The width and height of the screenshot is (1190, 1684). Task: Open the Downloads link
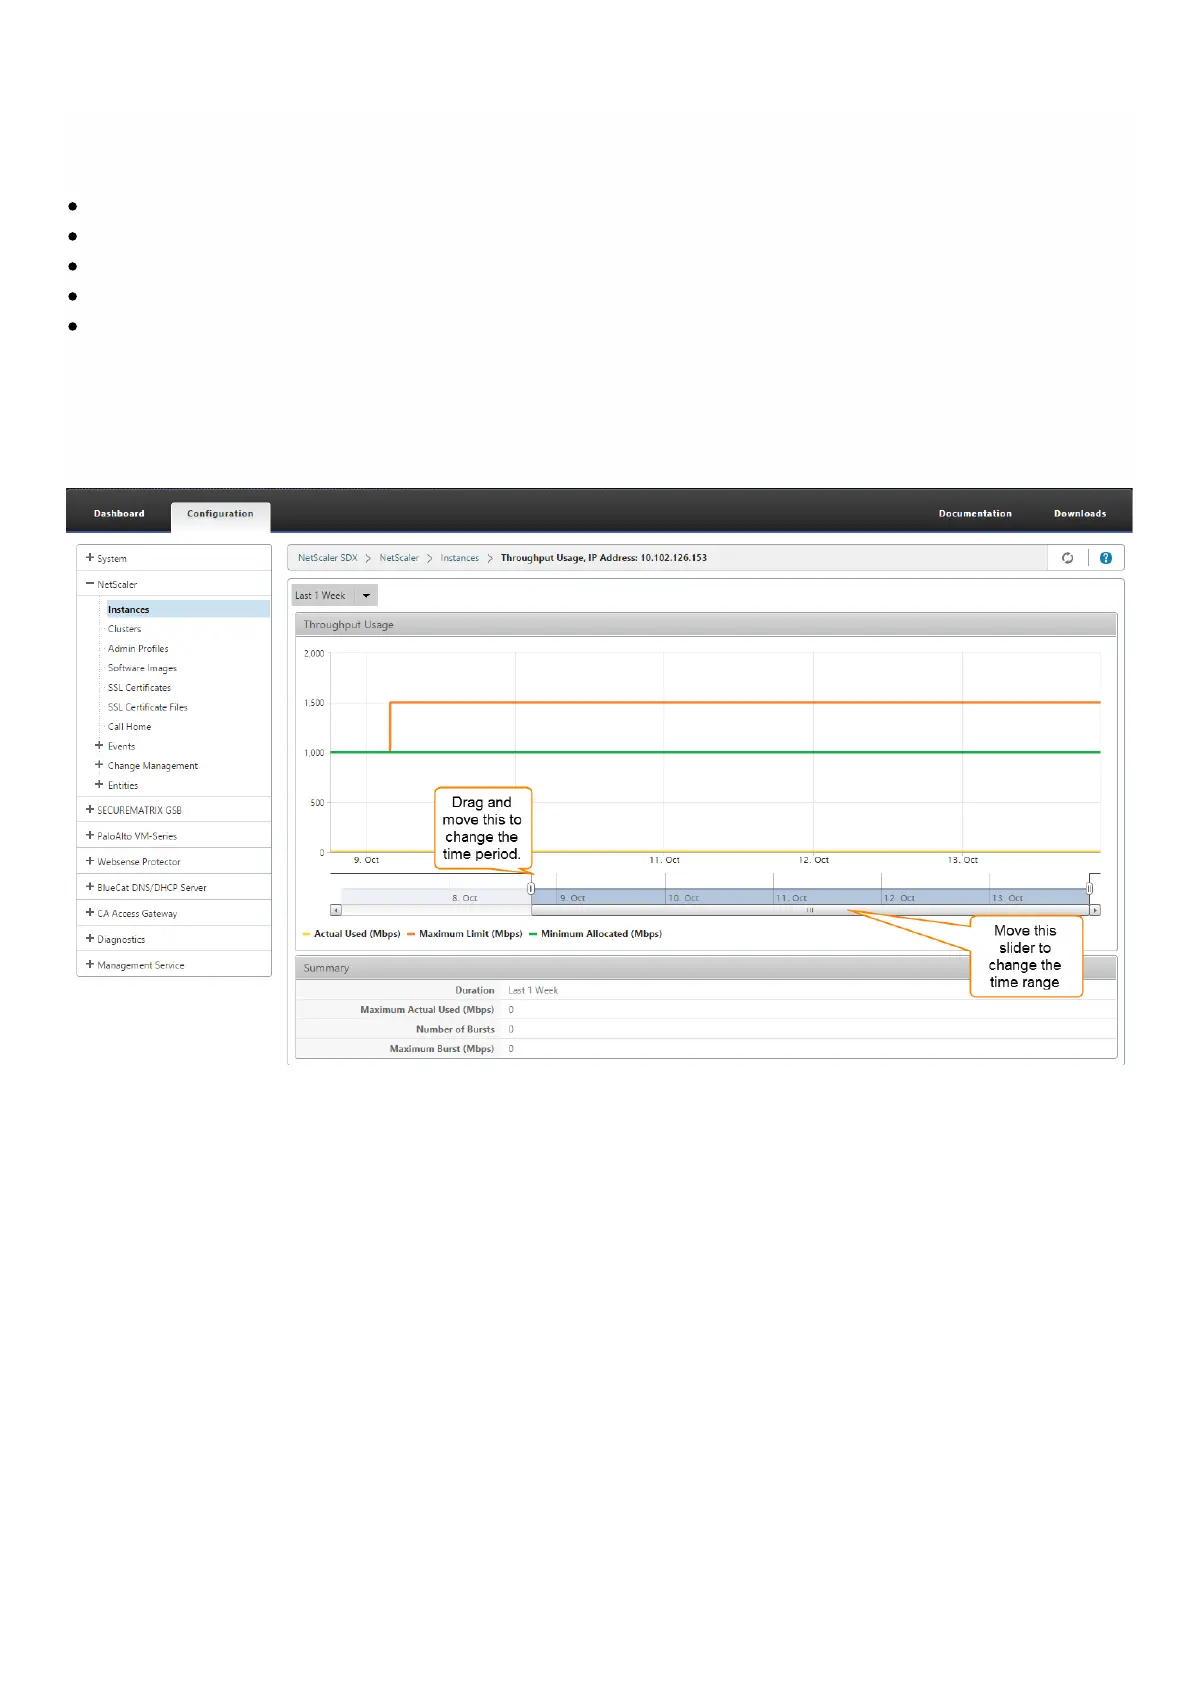coord(1080,514)
